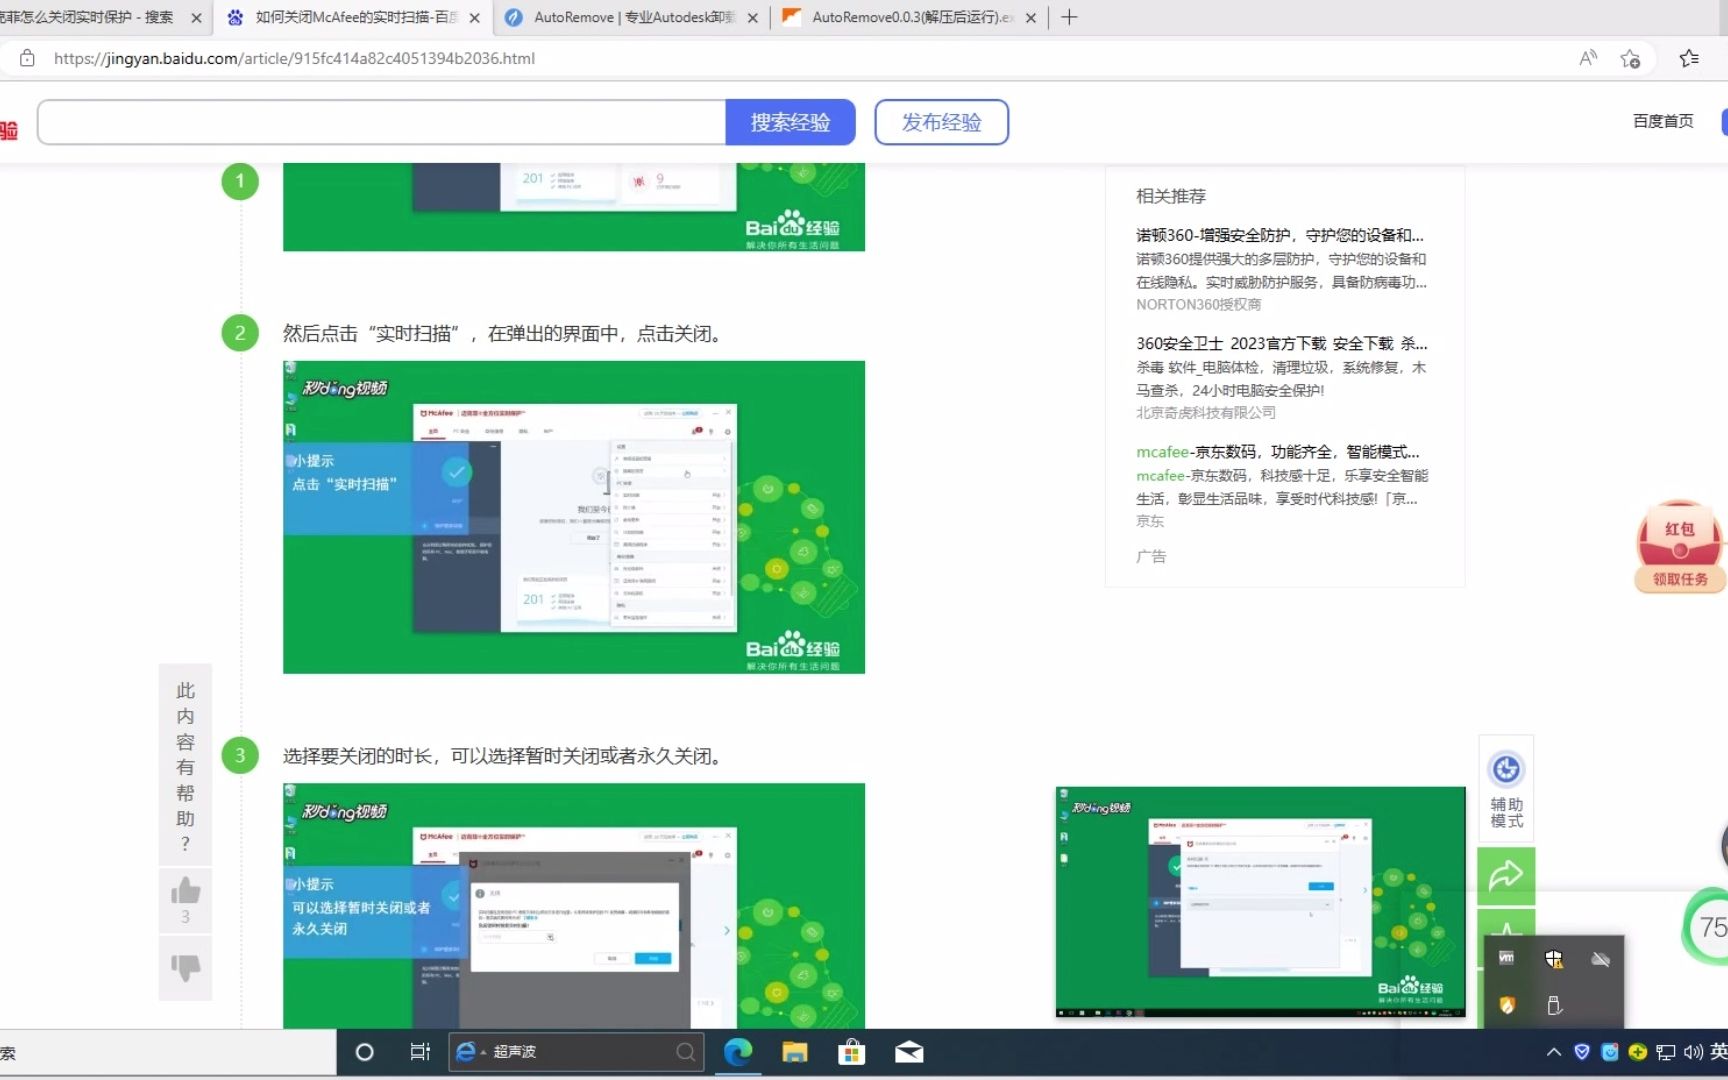1728x1080 pixels.
Task: Click step 2 实时扫描 tutorial image
Action: click(574, 517)
